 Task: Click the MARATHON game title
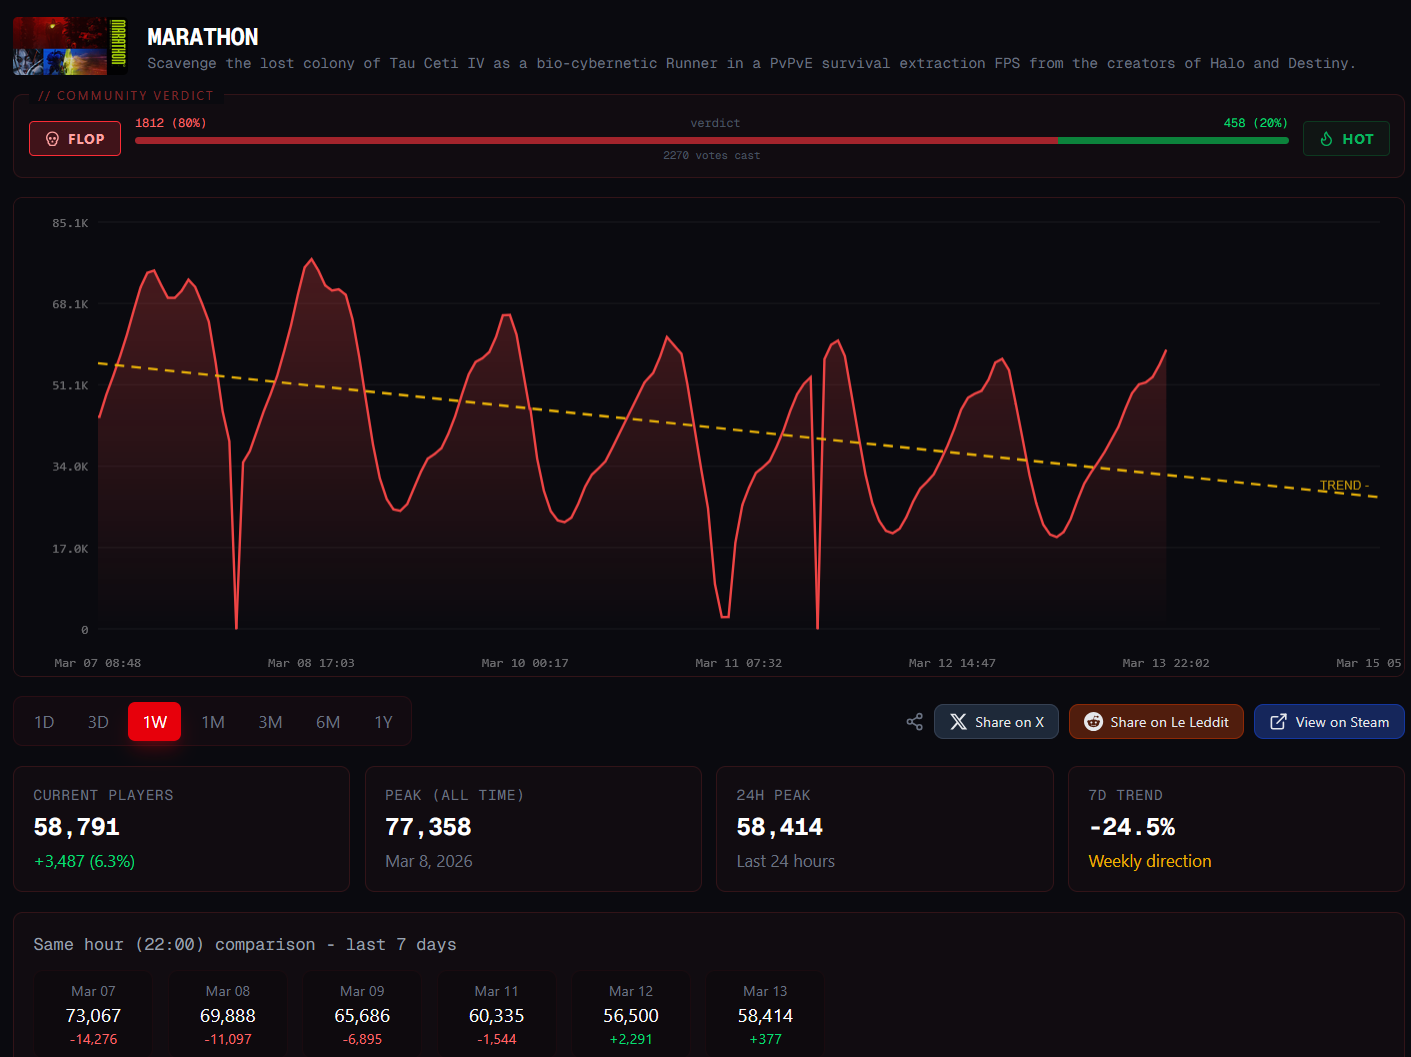pos(203,37)
